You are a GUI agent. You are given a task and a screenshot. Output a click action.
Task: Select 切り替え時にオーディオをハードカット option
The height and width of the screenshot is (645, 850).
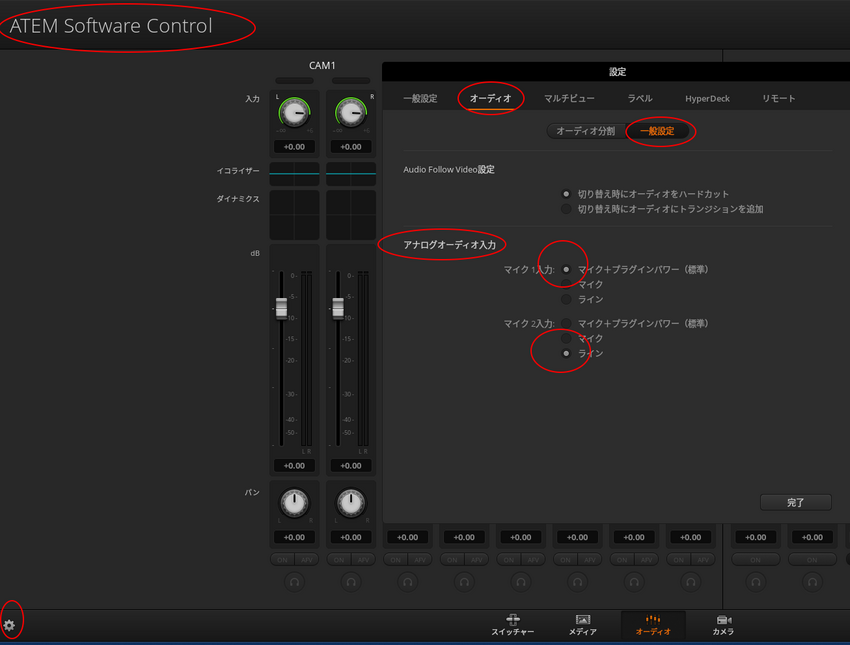(x=566, y=194)
